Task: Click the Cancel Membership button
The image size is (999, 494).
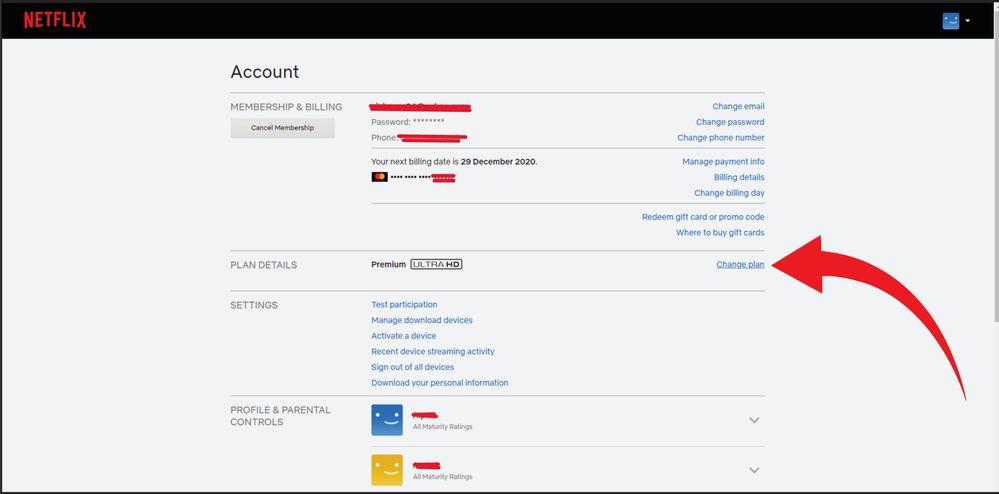Action: (x=282, y=127)
